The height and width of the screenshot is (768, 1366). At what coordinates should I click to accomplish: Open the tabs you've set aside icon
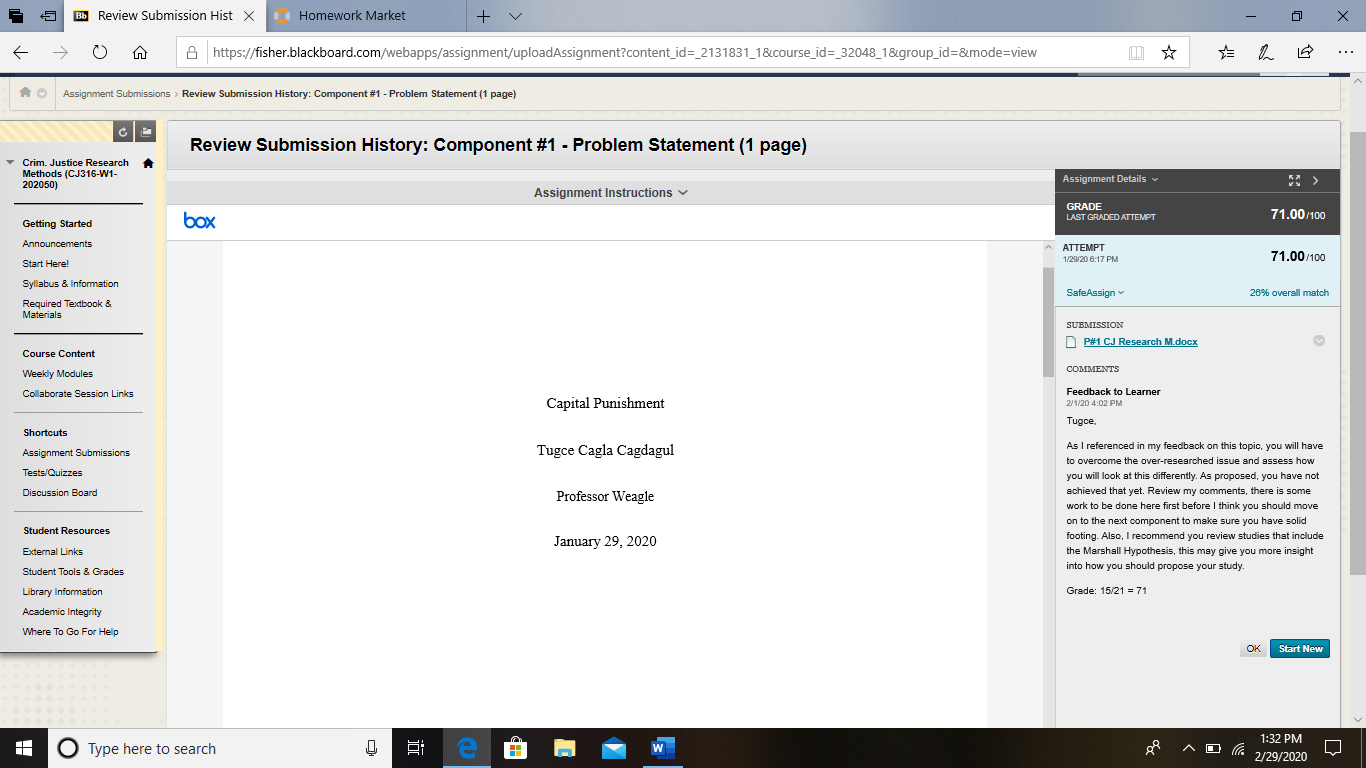coord(16,16)
